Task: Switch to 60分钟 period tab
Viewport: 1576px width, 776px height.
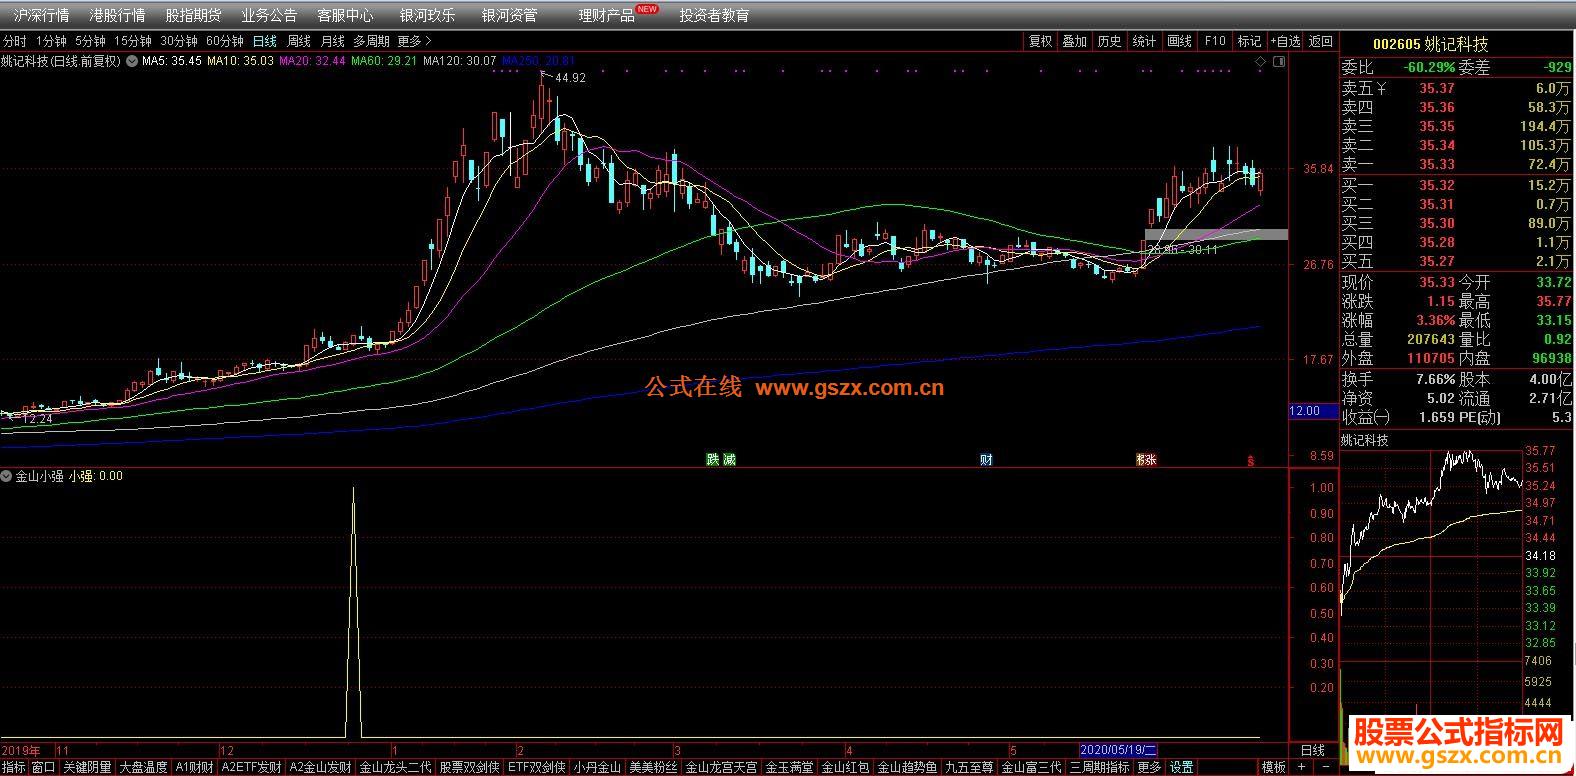Action: click(225, 41)
